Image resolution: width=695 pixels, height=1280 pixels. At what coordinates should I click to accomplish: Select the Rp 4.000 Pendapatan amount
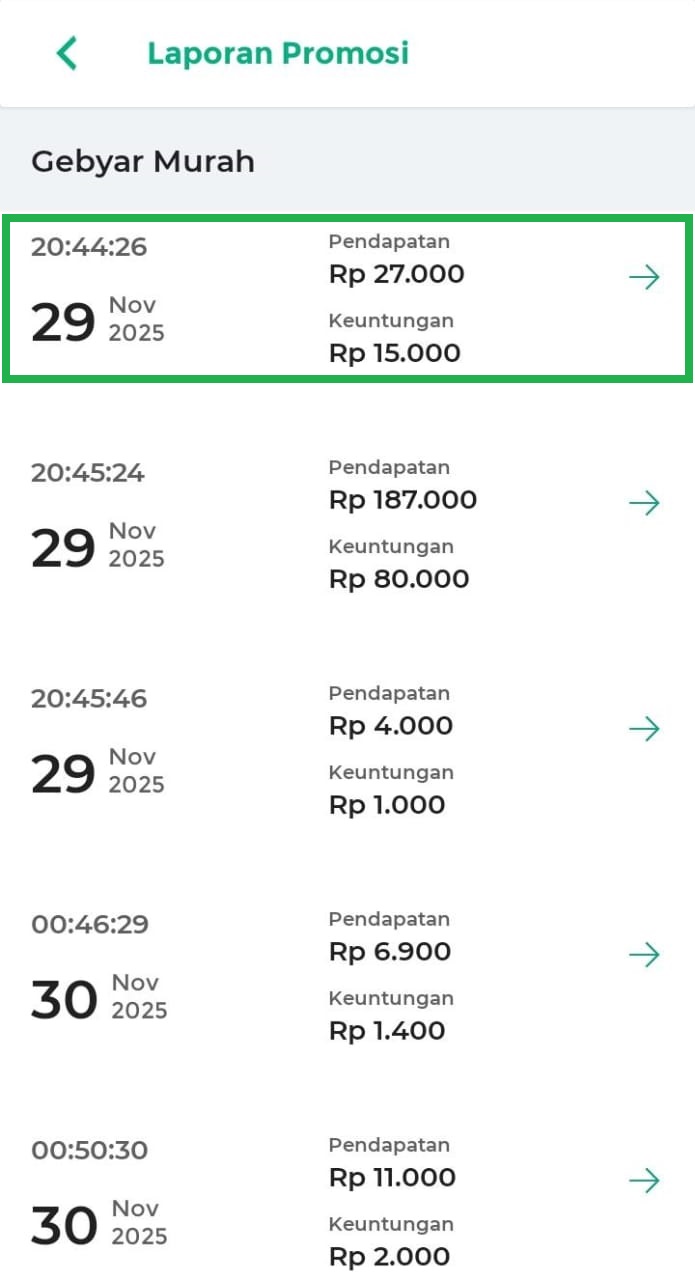[391, 726]
